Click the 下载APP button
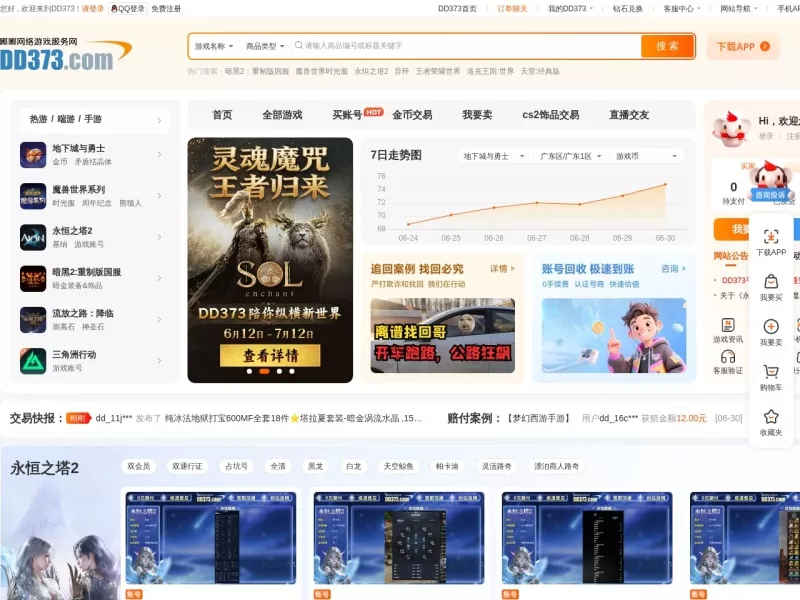 [x=743, y=46]
